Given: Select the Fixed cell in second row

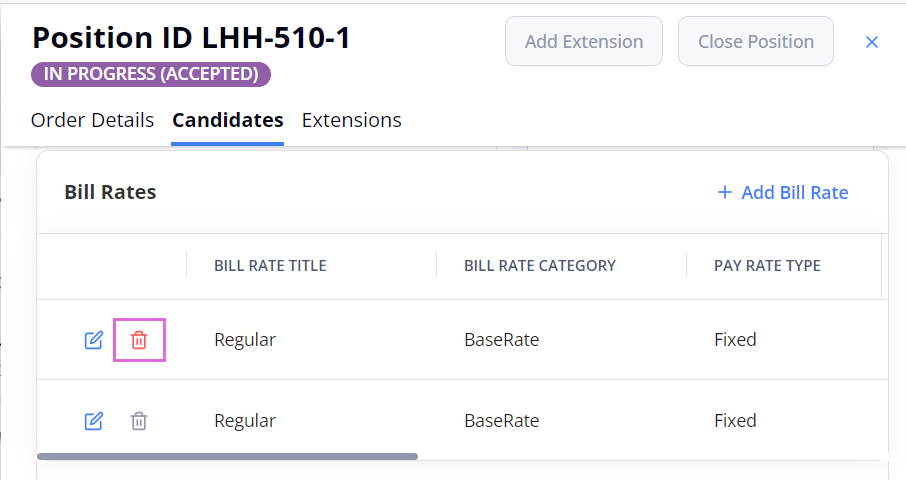Looking at the screenshot, I should [735, 421].
